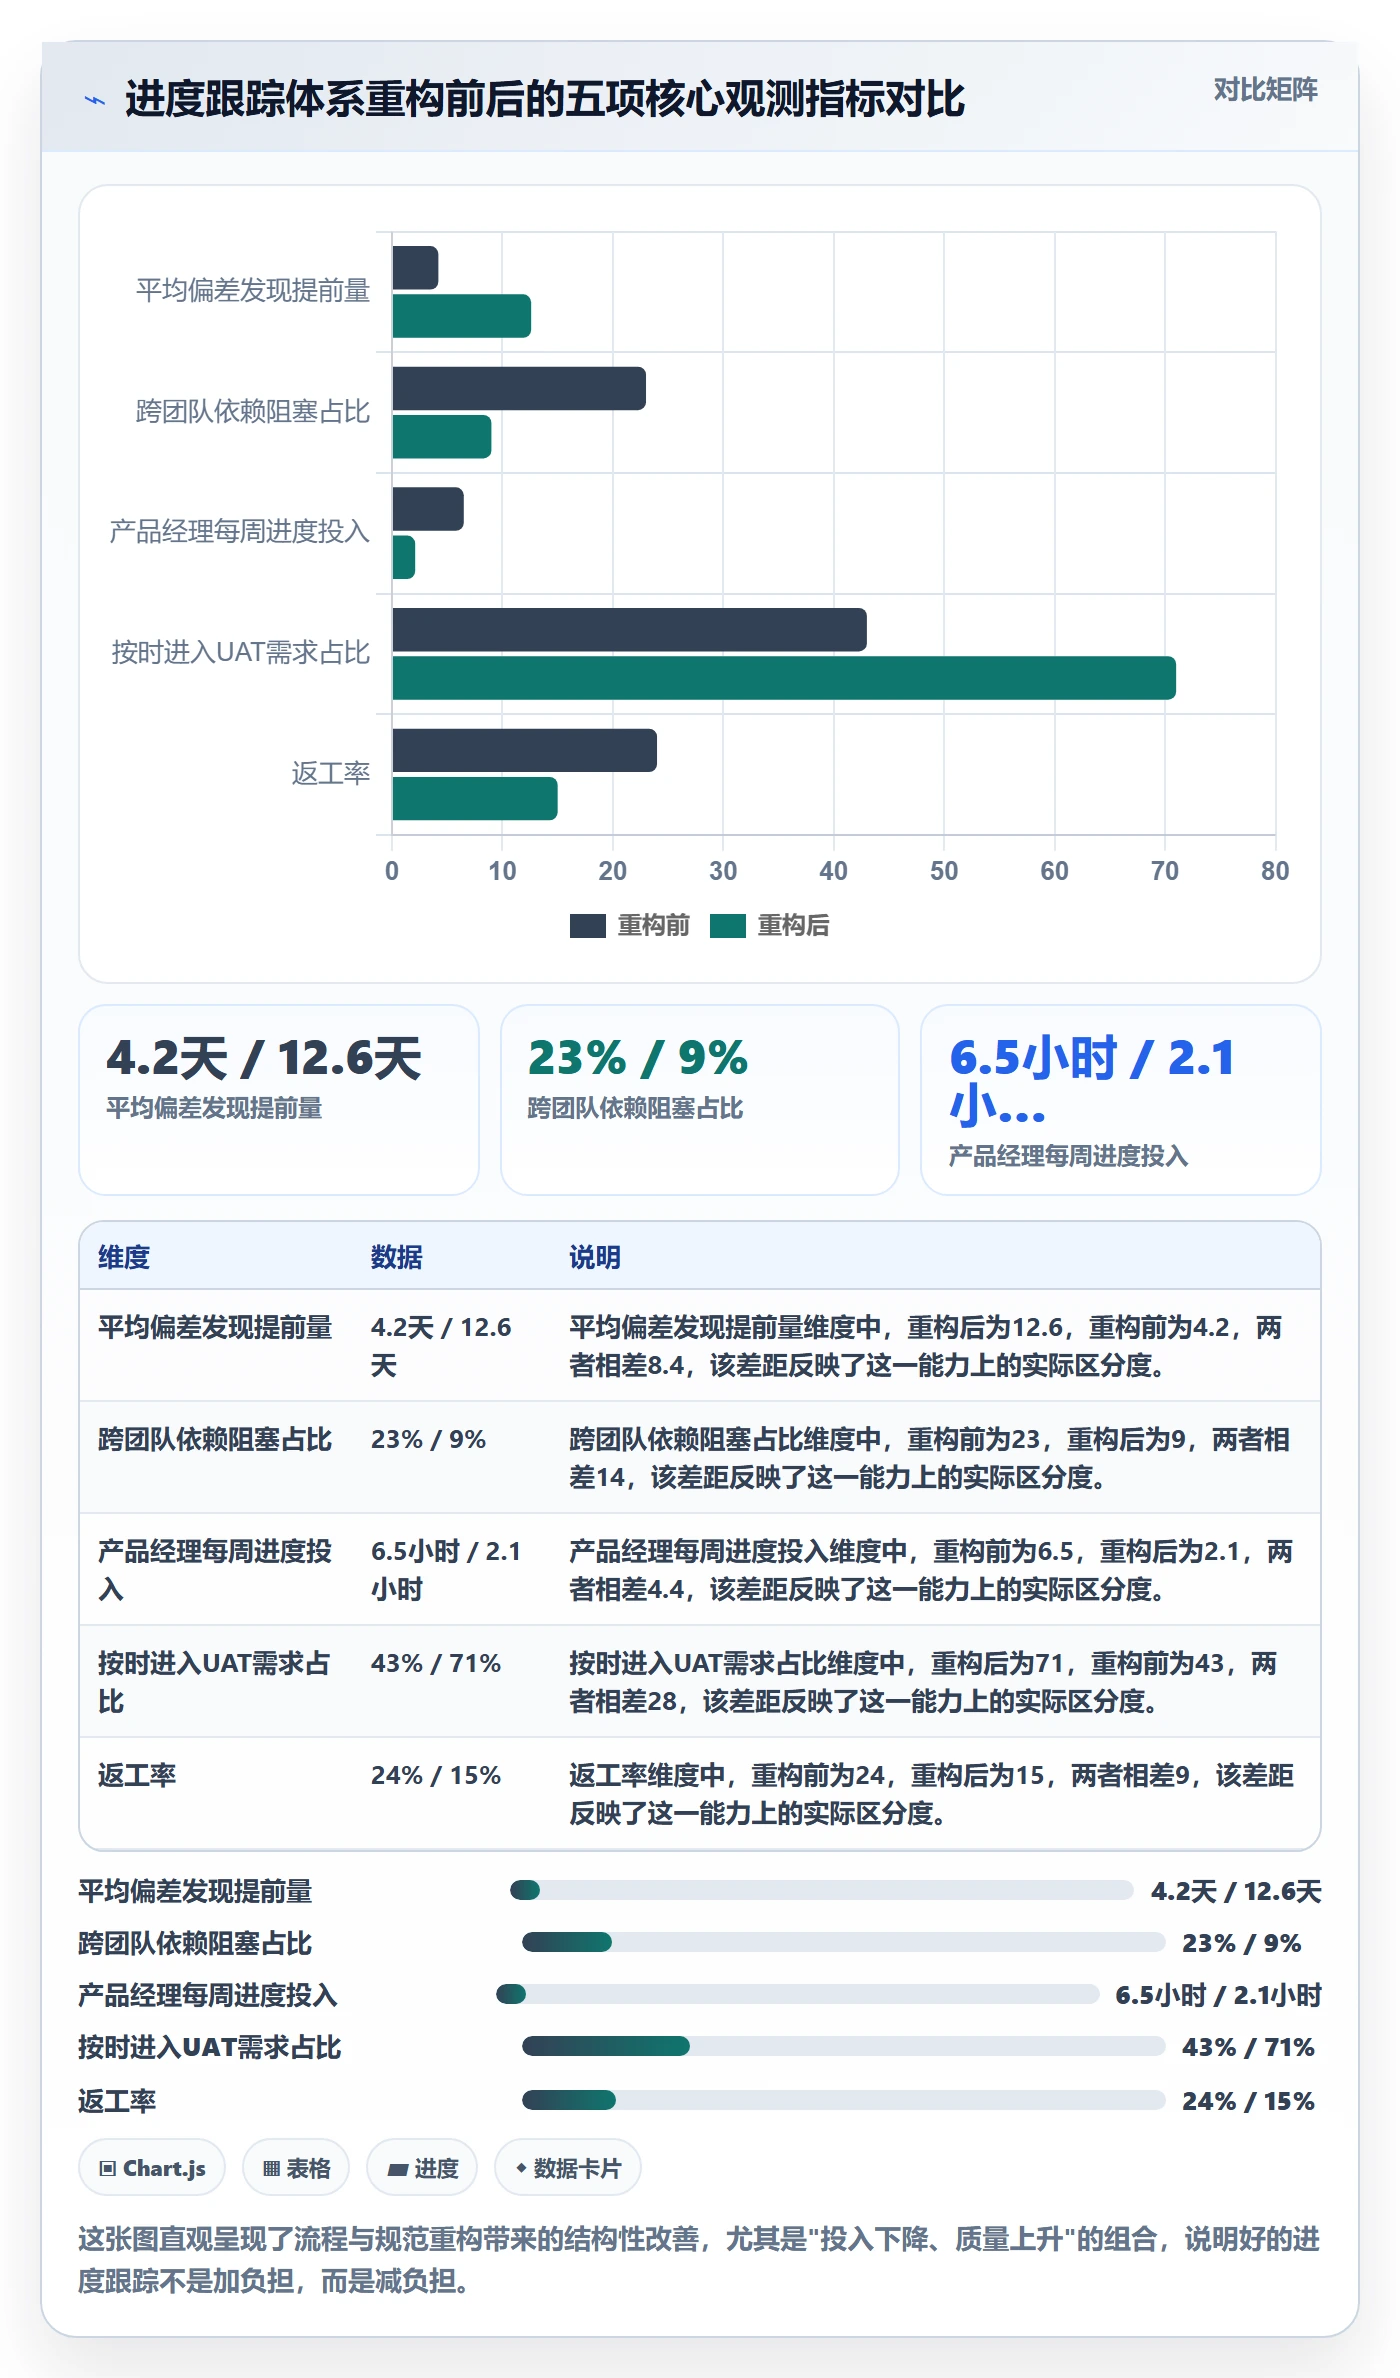This screenshot has width=1400, height=2378.
Task: Click the 跨团队依赖阻塞占比 progress bar
Action: [843, 1942]
